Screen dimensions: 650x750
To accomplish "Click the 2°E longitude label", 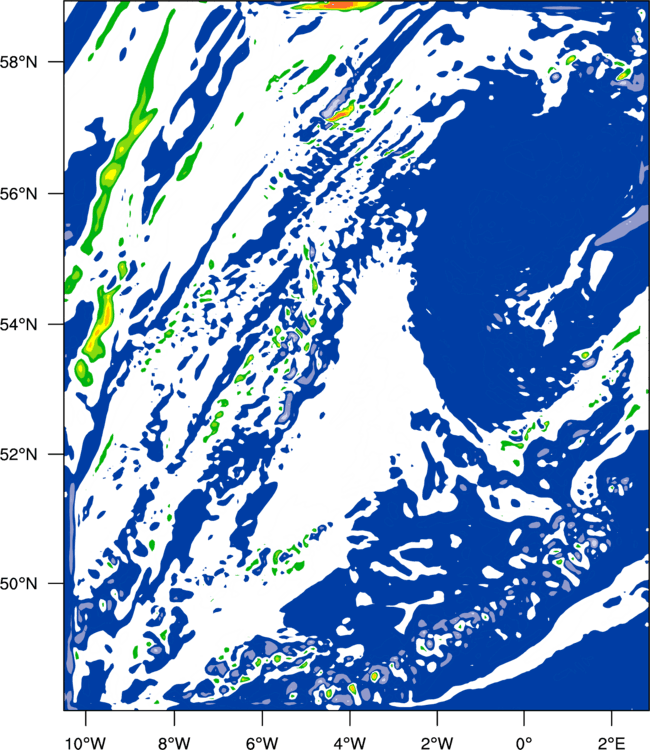I will coord(611,743).
